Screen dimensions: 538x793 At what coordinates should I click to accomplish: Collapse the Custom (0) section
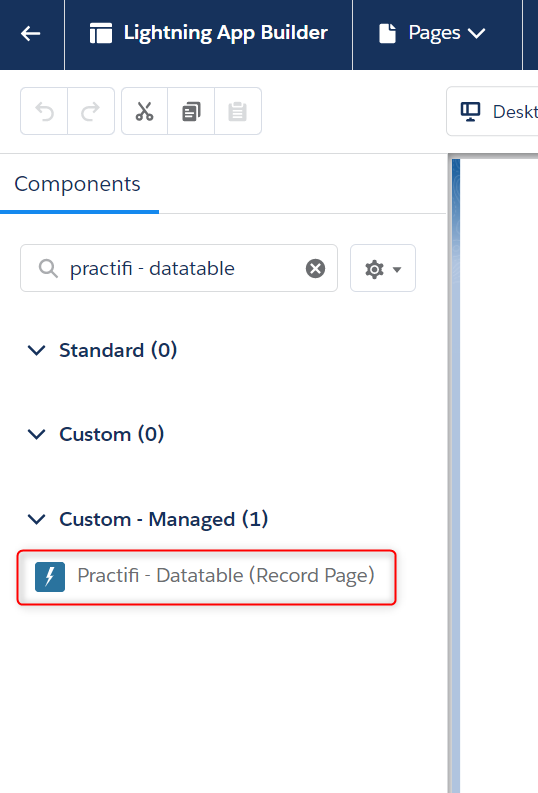(x=36, y=434)
